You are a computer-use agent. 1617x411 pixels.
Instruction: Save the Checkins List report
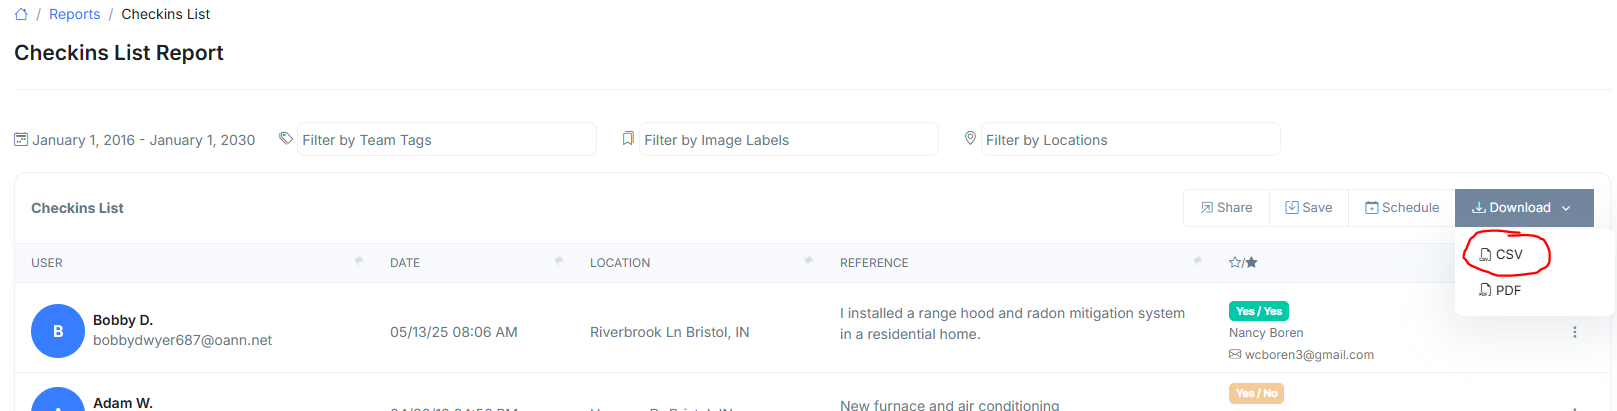pos(1308,208)
